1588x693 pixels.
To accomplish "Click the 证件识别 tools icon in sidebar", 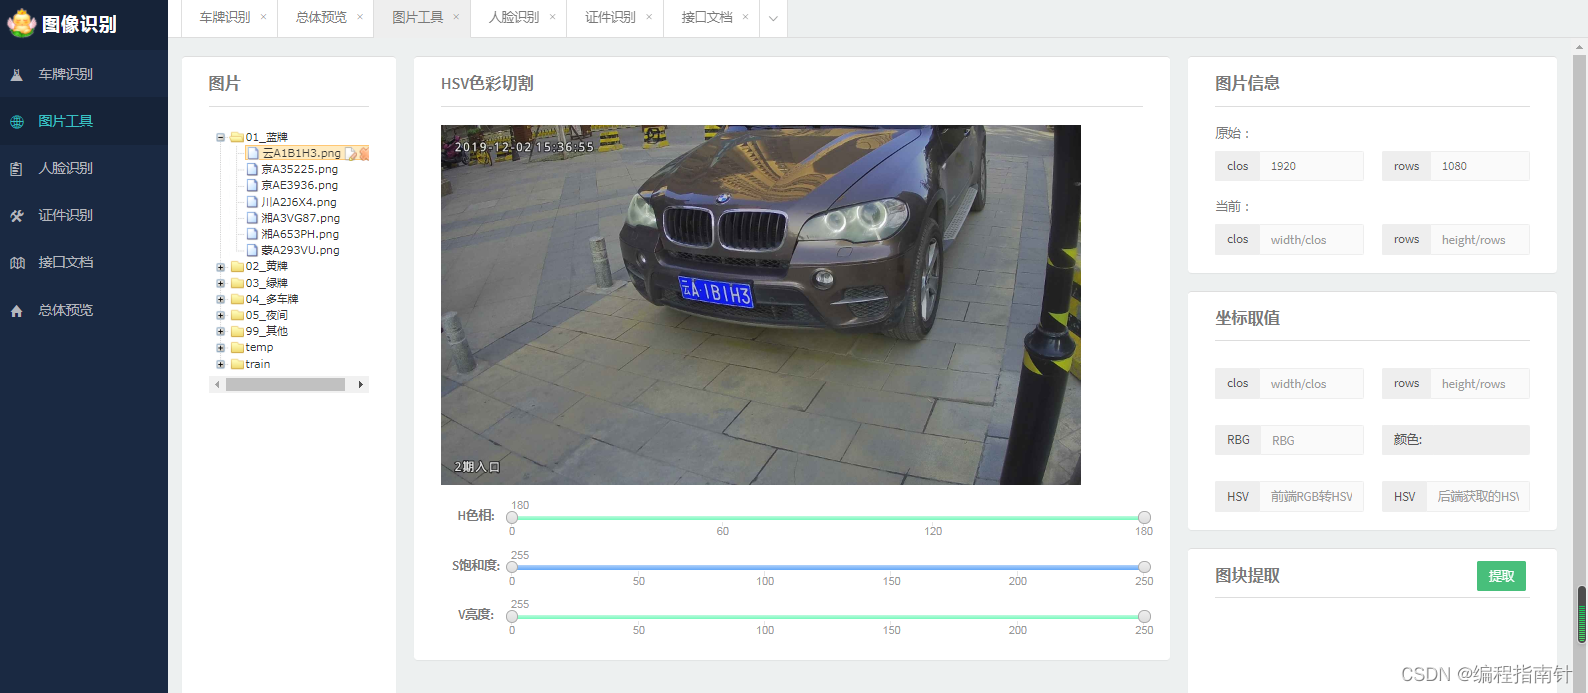I will point(17,215).
